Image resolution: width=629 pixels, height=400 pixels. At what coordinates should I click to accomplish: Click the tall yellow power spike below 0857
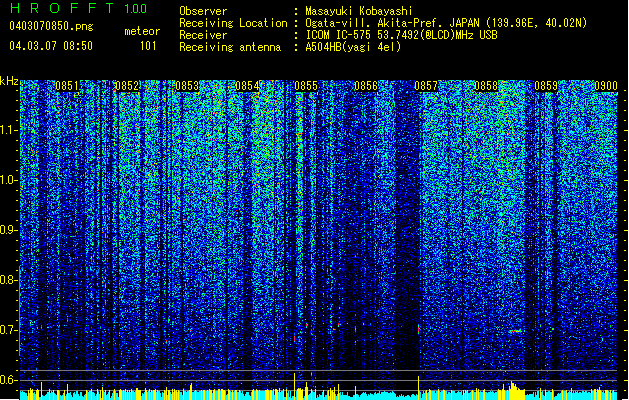click(x=418, y=388)
